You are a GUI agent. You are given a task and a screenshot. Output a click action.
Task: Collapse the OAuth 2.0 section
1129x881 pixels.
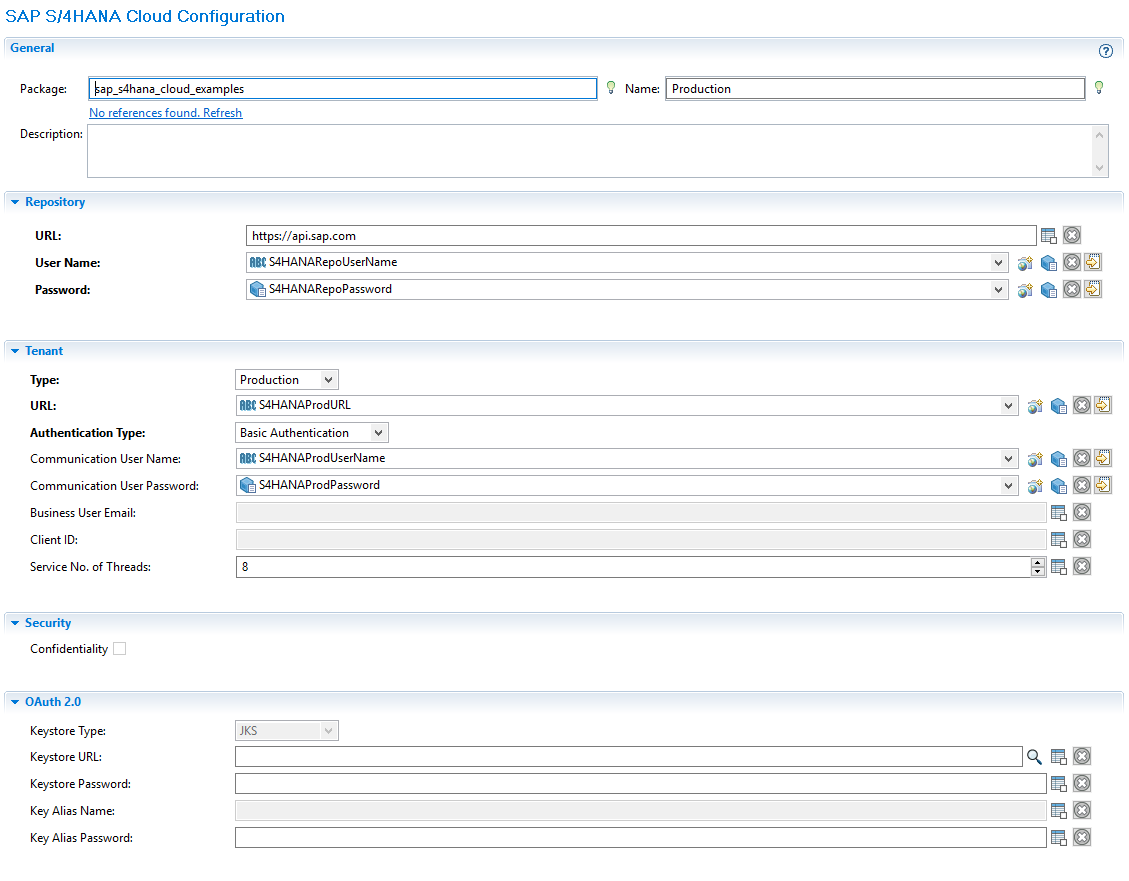pos(16,702)
